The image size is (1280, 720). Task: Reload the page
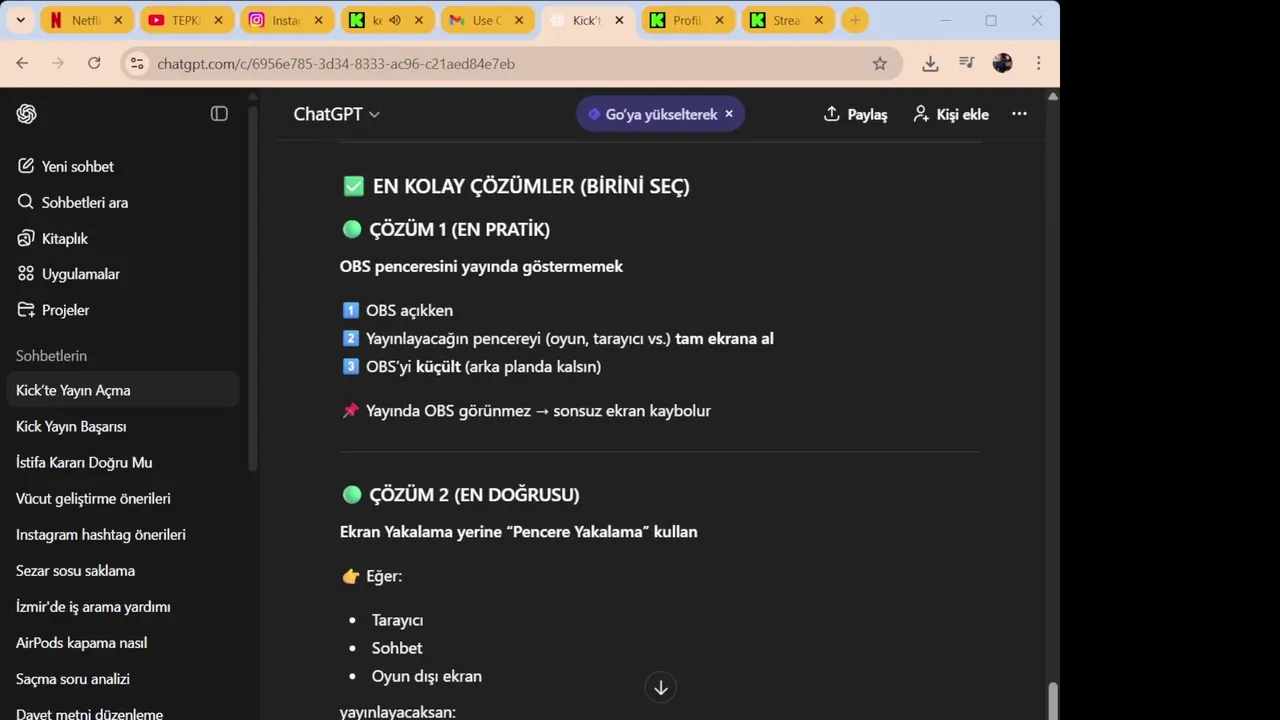94,63
